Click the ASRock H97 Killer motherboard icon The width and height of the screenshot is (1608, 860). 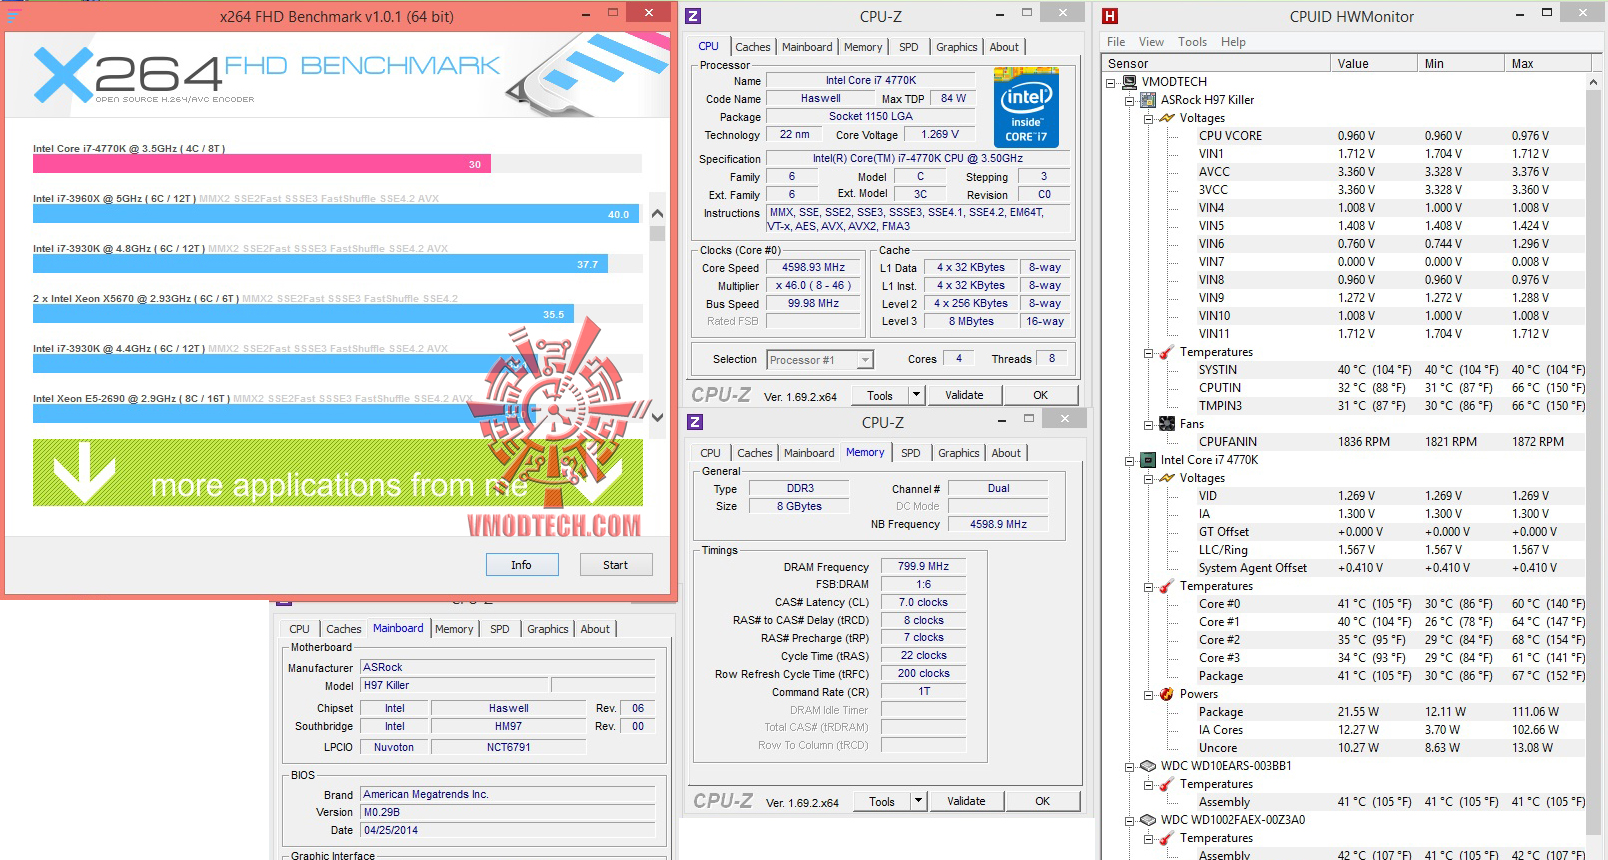point(1148,100)
